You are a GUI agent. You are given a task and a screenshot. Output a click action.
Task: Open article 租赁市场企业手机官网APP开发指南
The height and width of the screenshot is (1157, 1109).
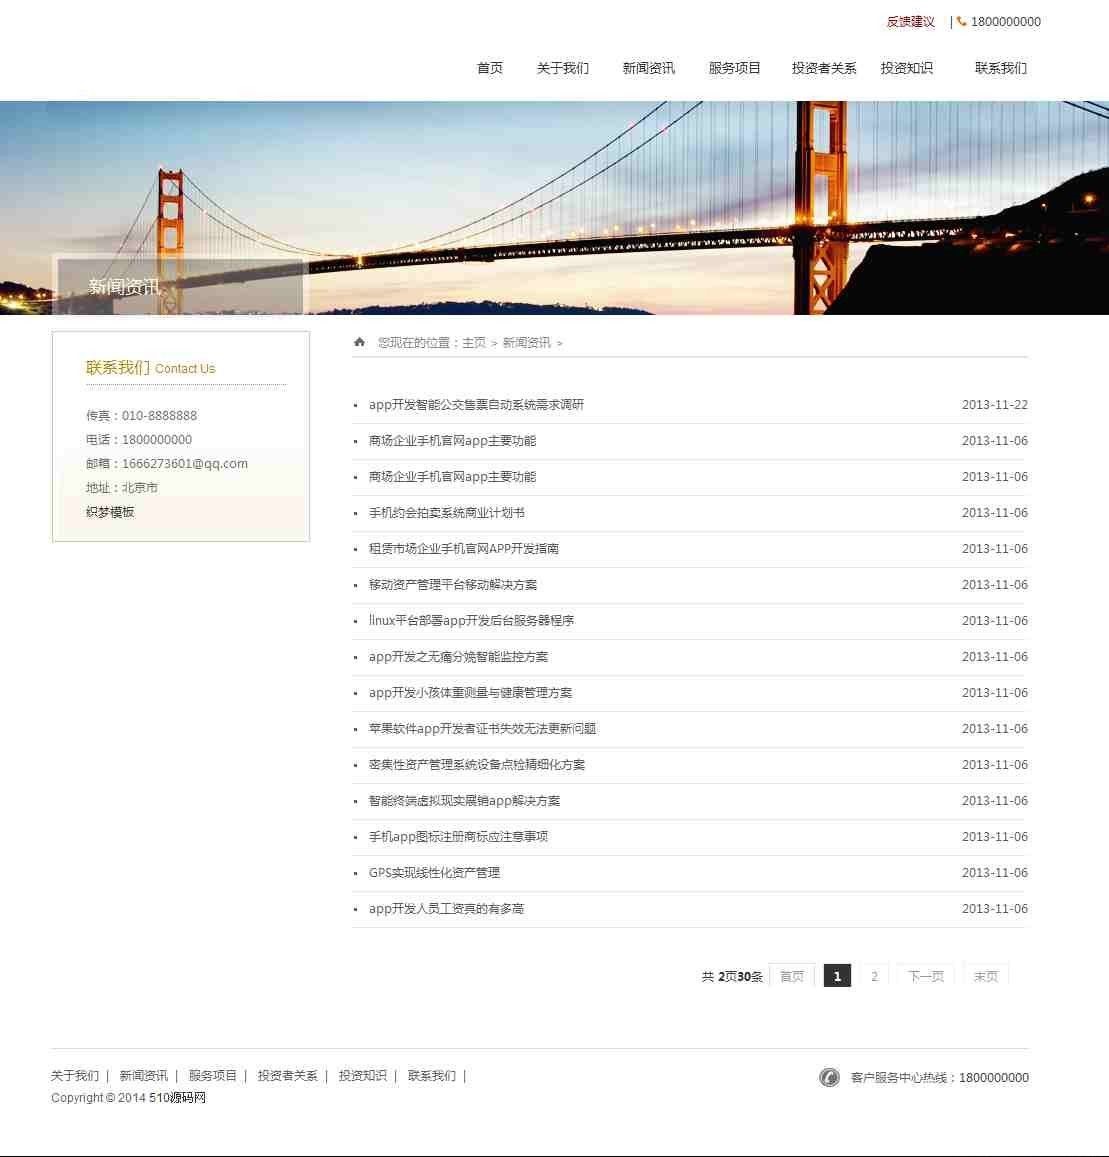(x=463, y=548)
